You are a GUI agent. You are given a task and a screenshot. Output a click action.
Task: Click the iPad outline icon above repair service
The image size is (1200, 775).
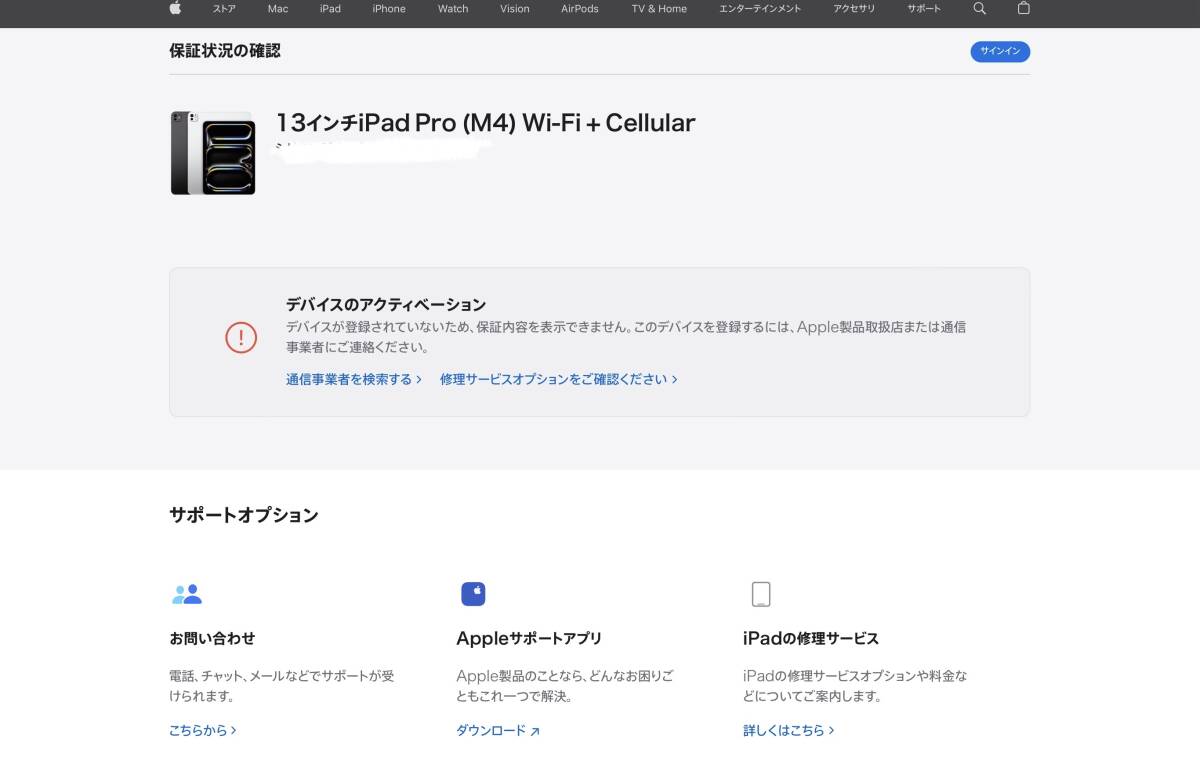761,594
